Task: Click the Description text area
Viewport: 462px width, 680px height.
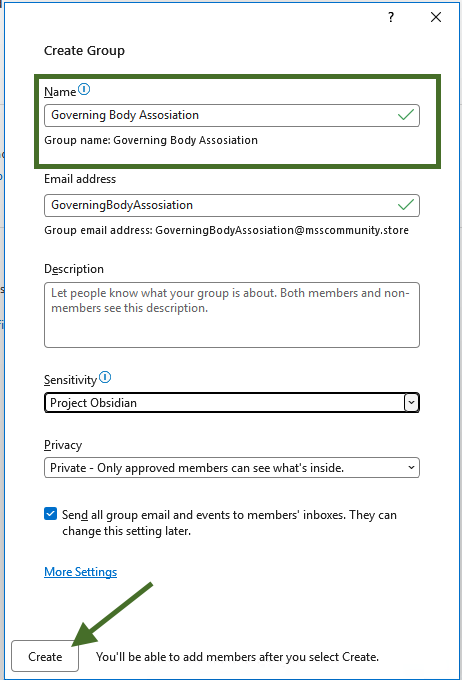Action: (232, 315)
